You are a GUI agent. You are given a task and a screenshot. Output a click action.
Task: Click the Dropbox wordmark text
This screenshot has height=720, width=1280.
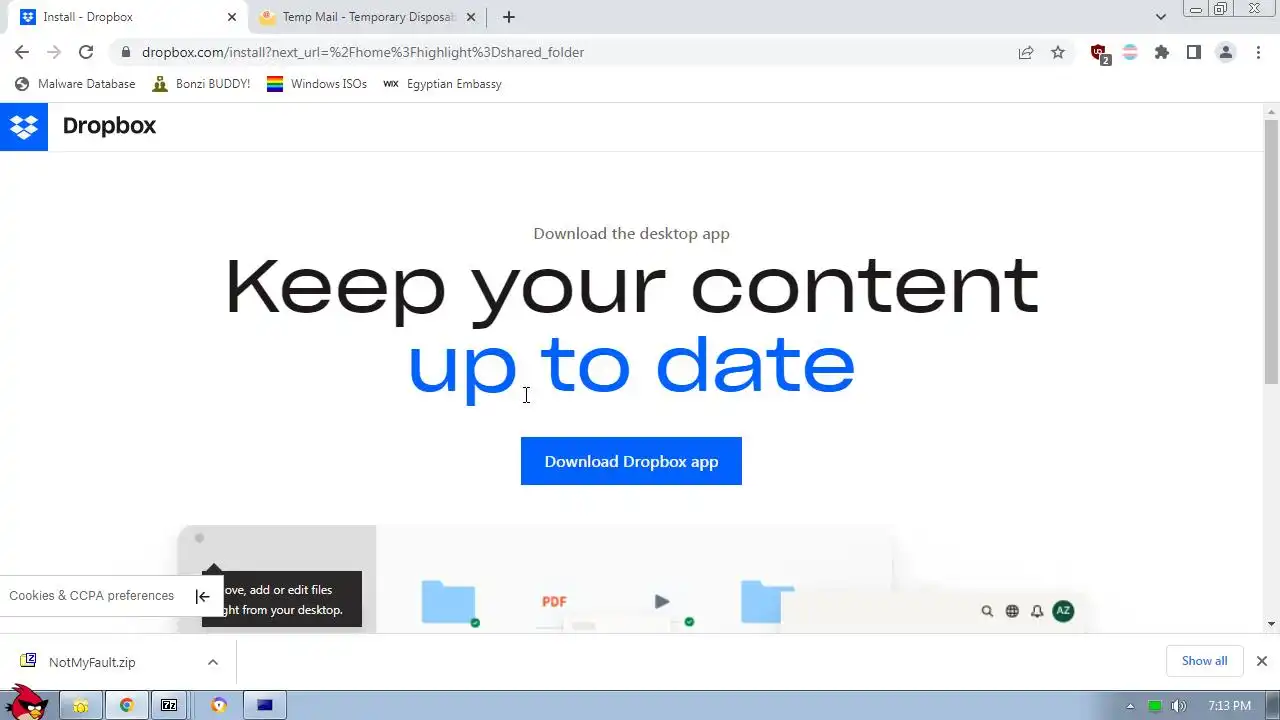109,126
